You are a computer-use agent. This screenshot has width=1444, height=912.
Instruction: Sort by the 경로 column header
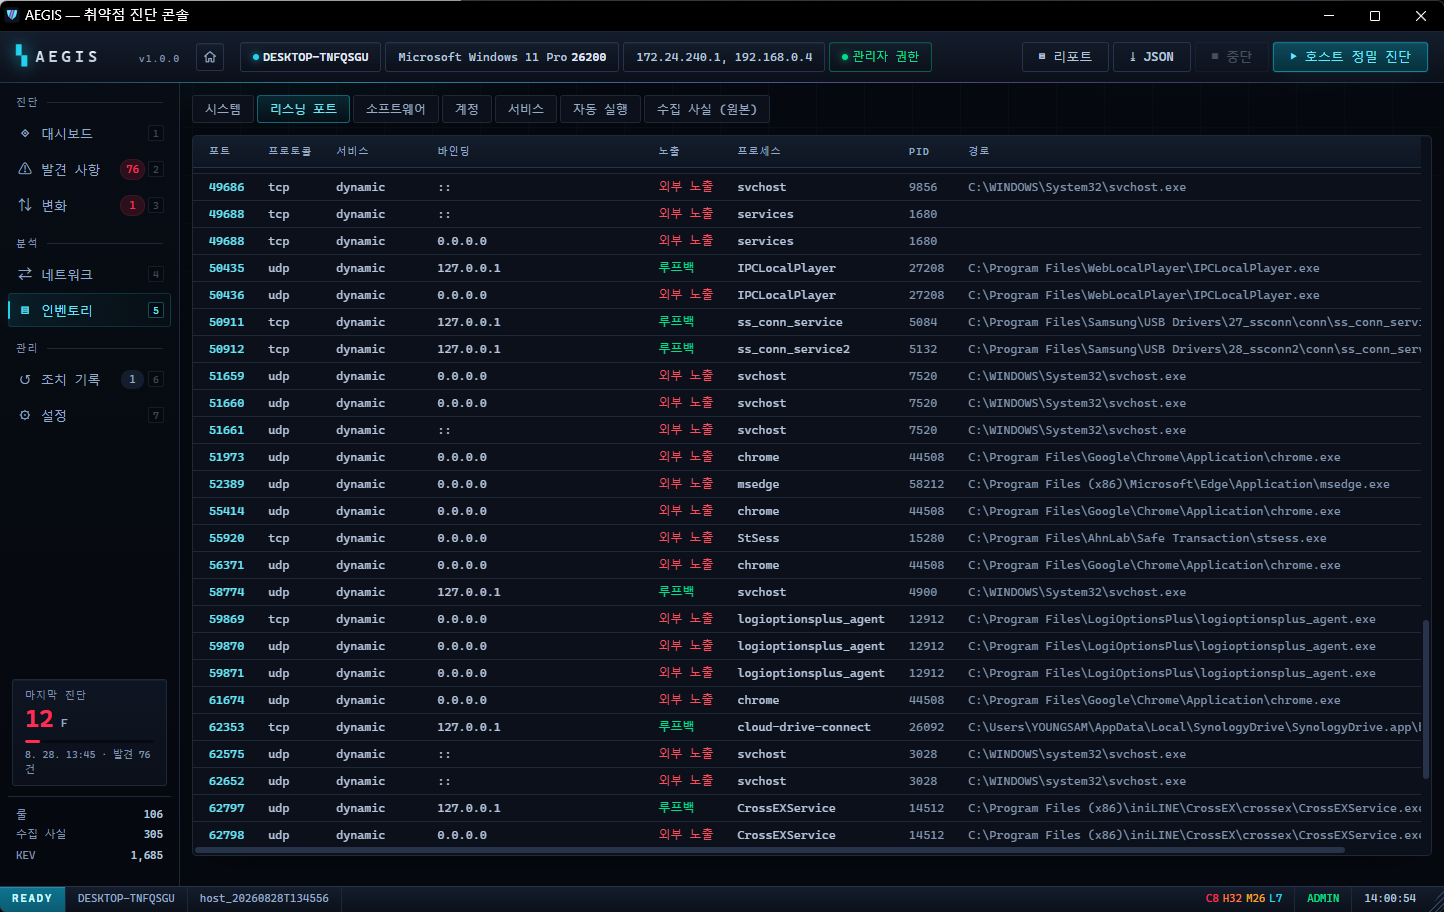pos(978,151)
